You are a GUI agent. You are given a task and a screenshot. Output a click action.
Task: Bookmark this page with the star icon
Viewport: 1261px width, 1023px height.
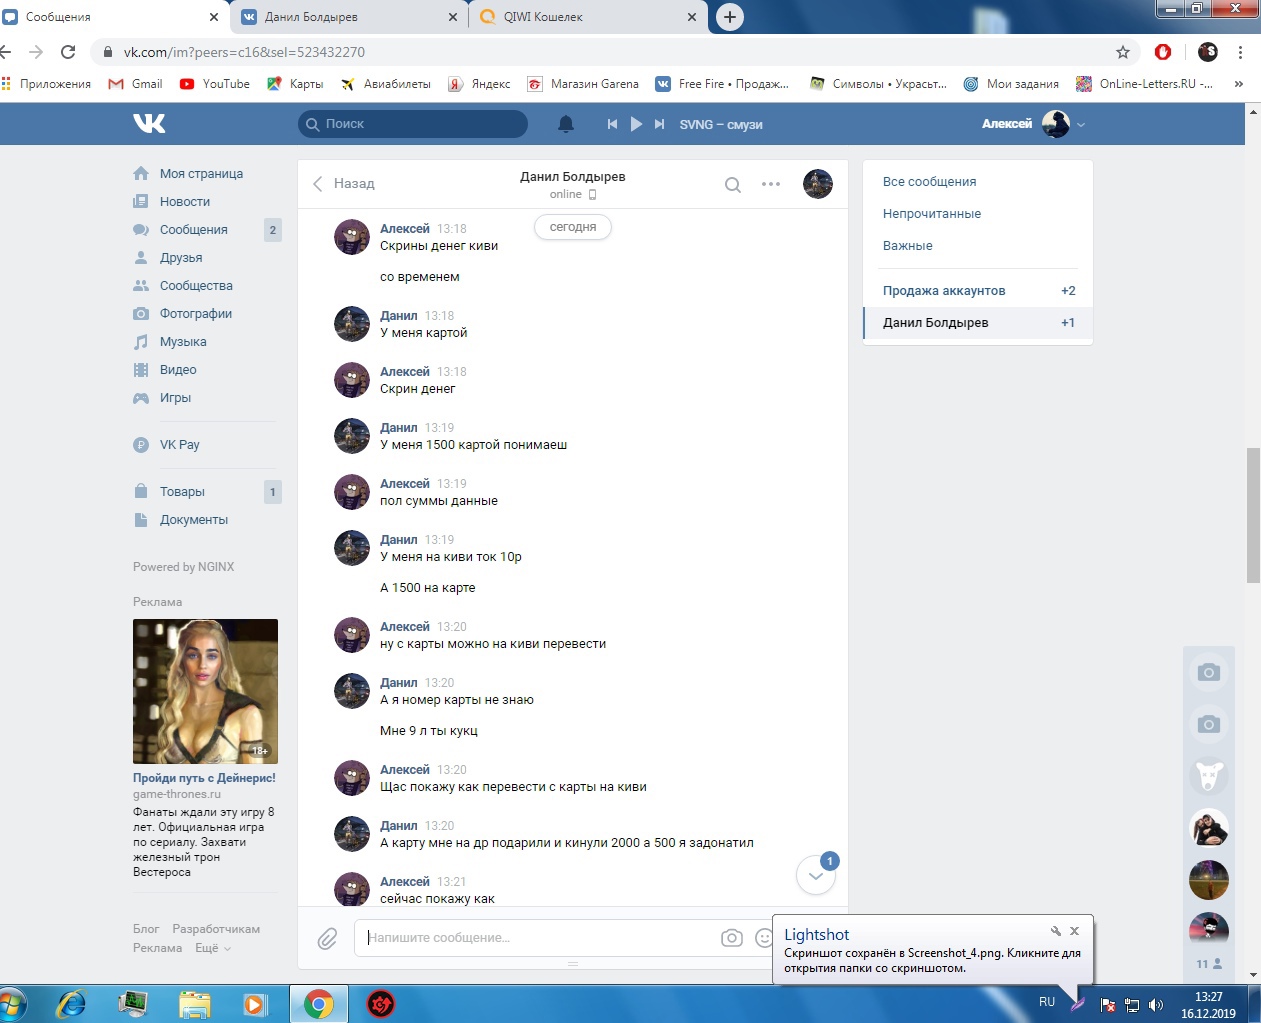click(1123, 52)
